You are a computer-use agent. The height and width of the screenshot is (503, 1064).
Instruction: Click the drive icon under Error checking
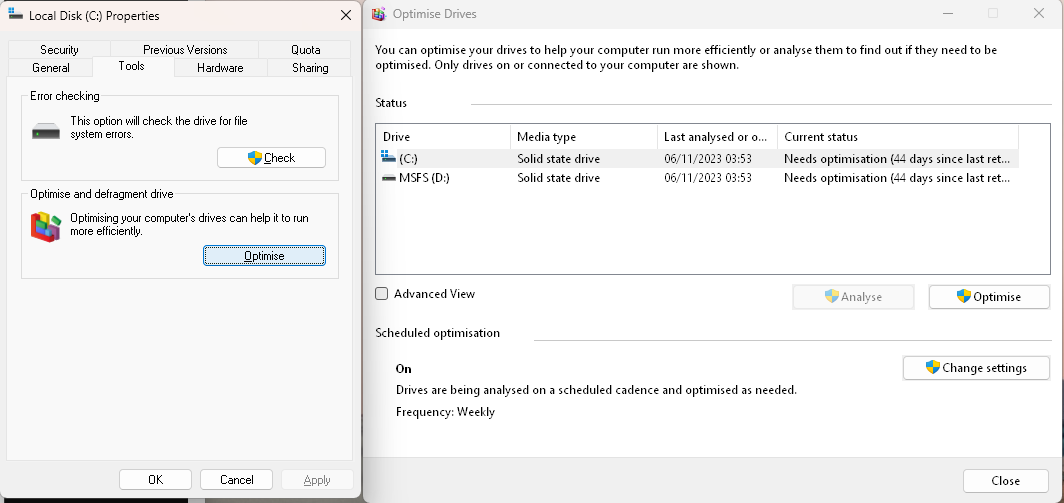click(x=46, y=131)
